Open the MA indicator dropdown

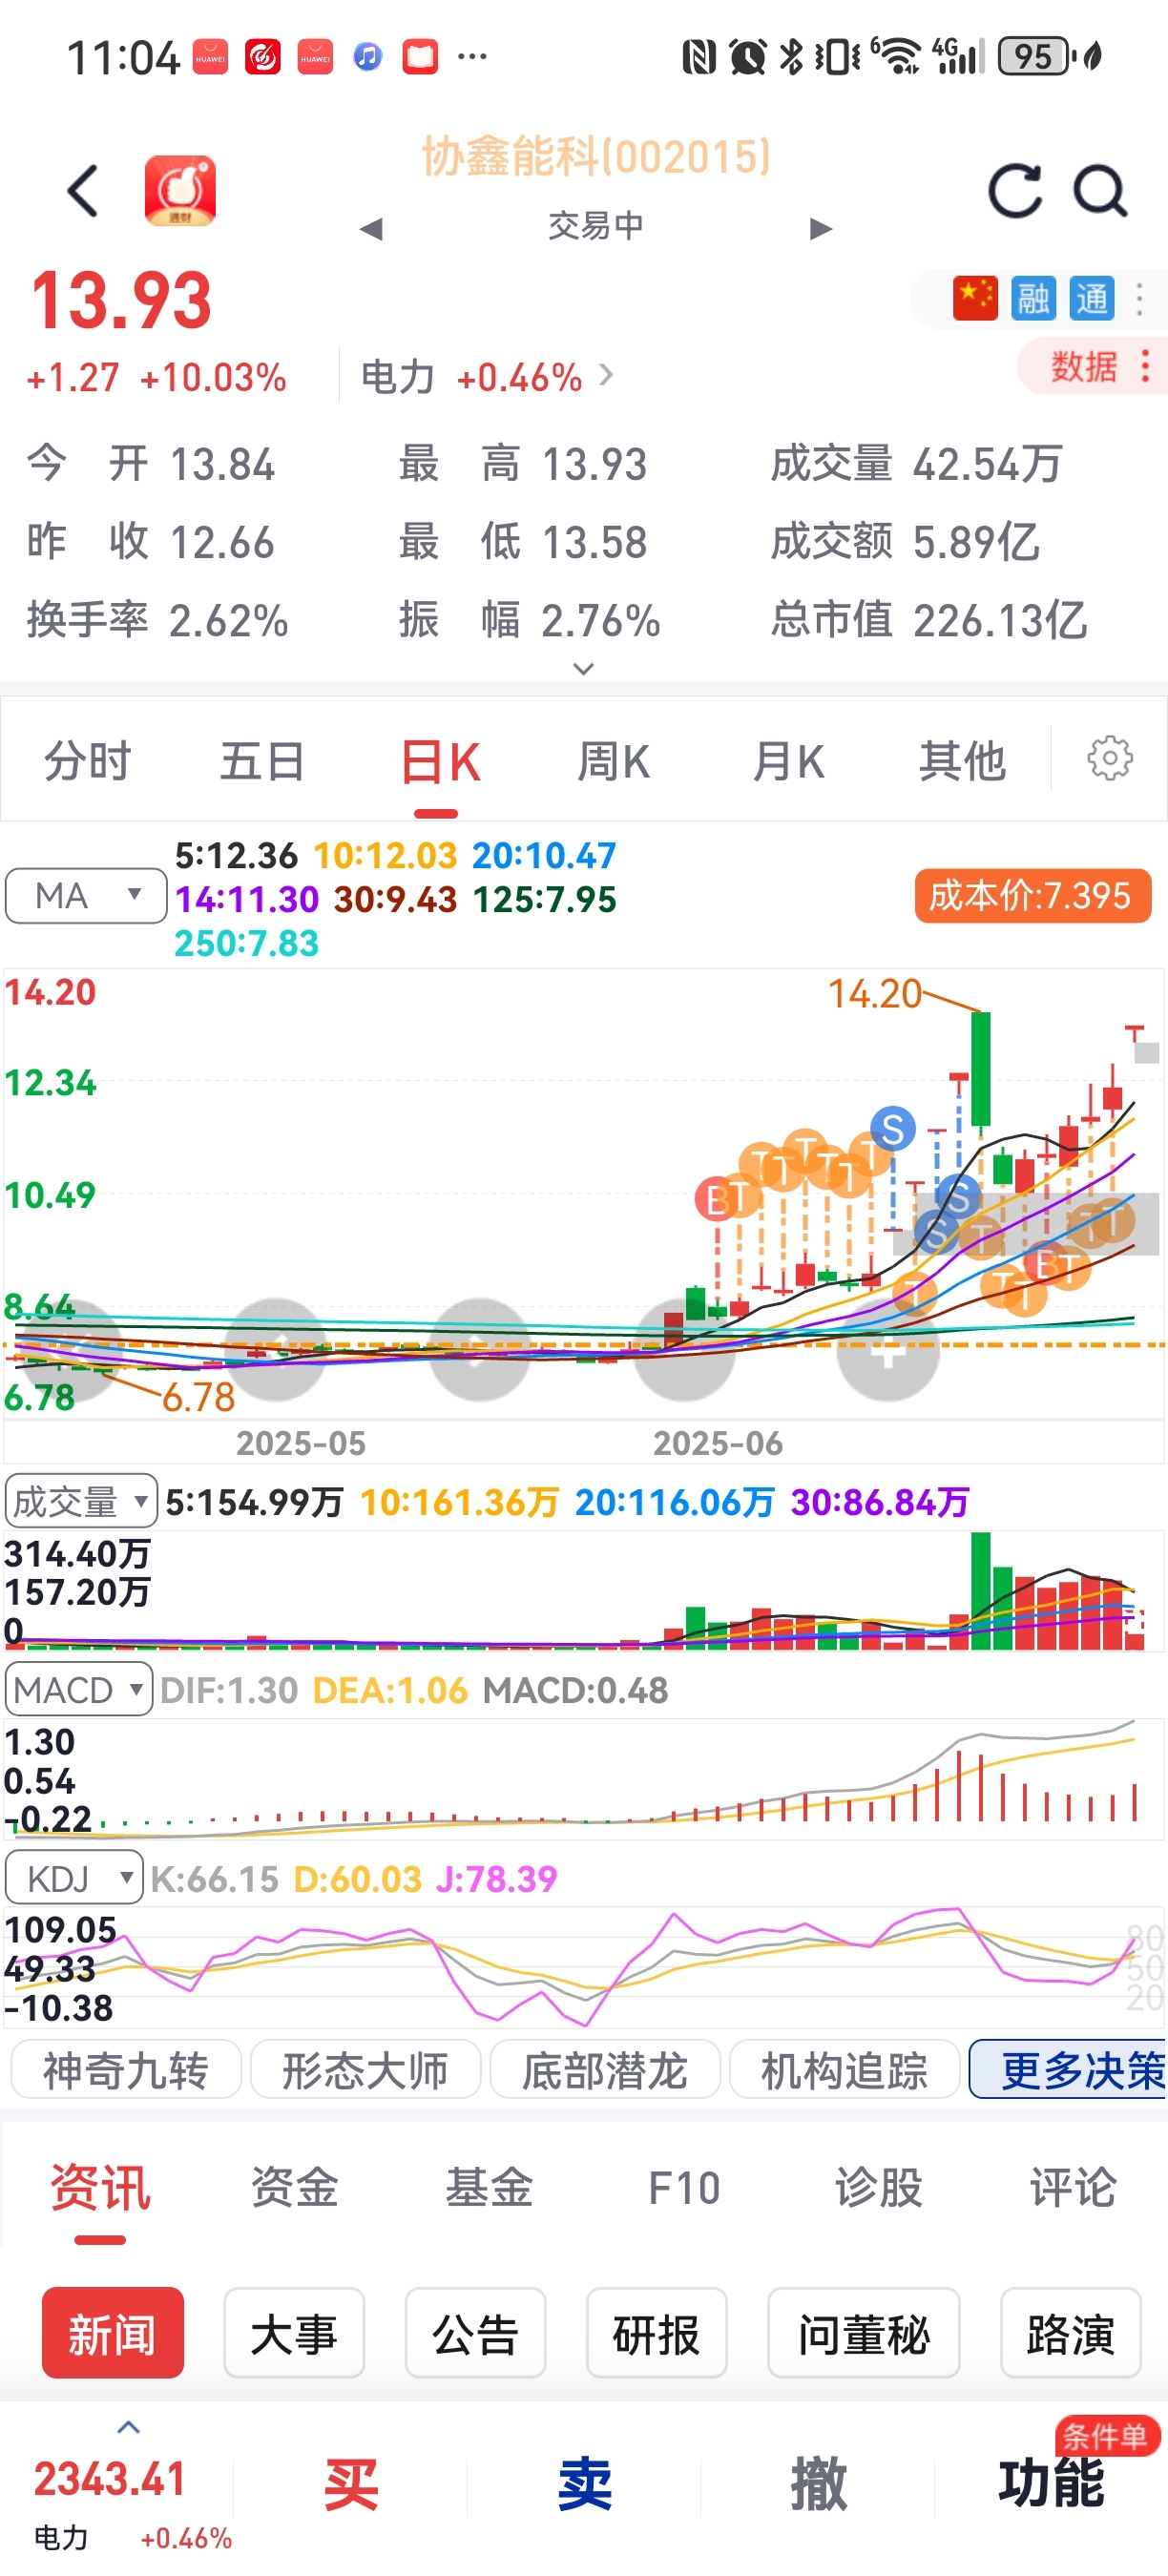86,895
